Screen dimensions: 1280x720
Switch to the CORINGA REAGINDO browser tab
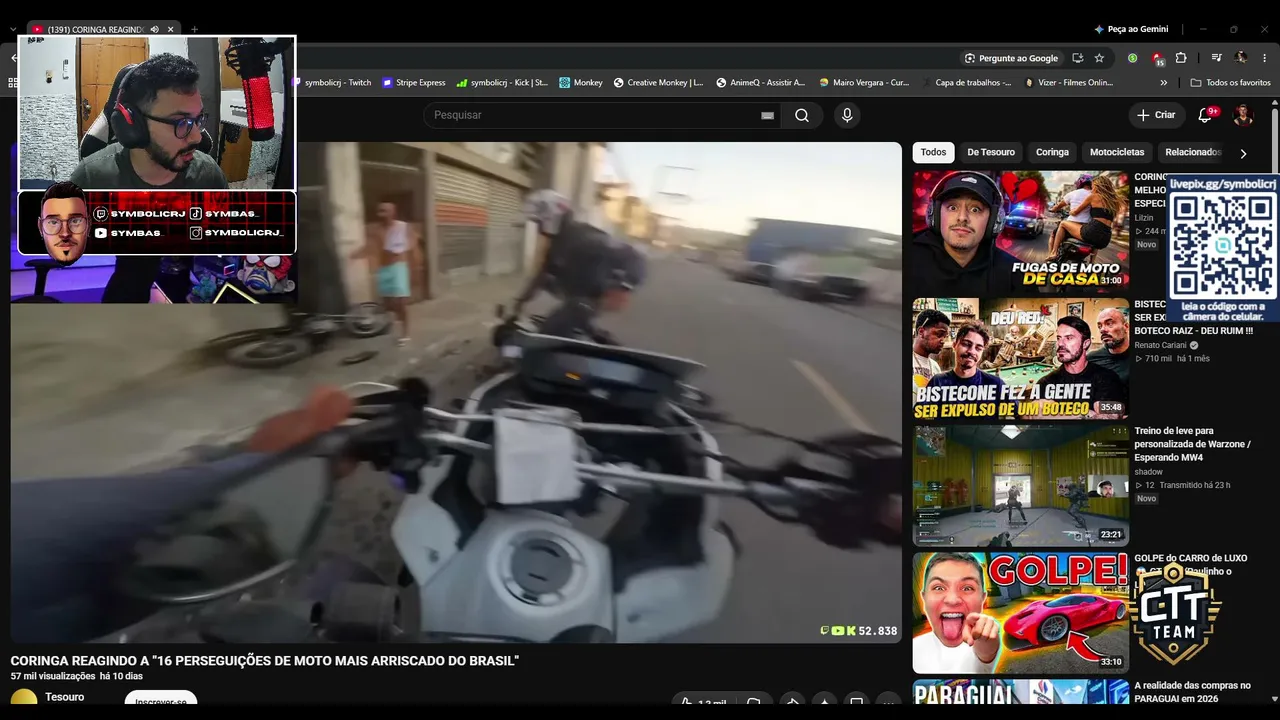click(95, 29)
